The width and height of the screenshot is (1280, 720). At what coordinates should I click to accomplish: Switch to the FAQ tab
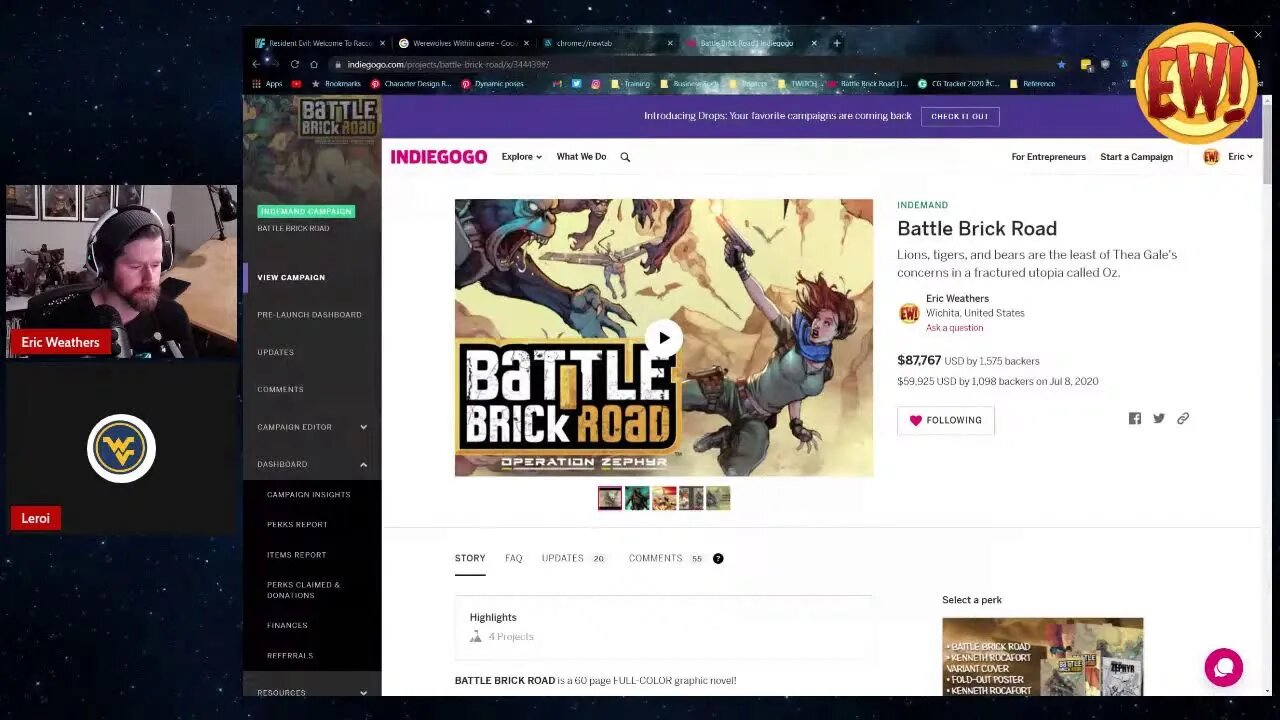513,558
